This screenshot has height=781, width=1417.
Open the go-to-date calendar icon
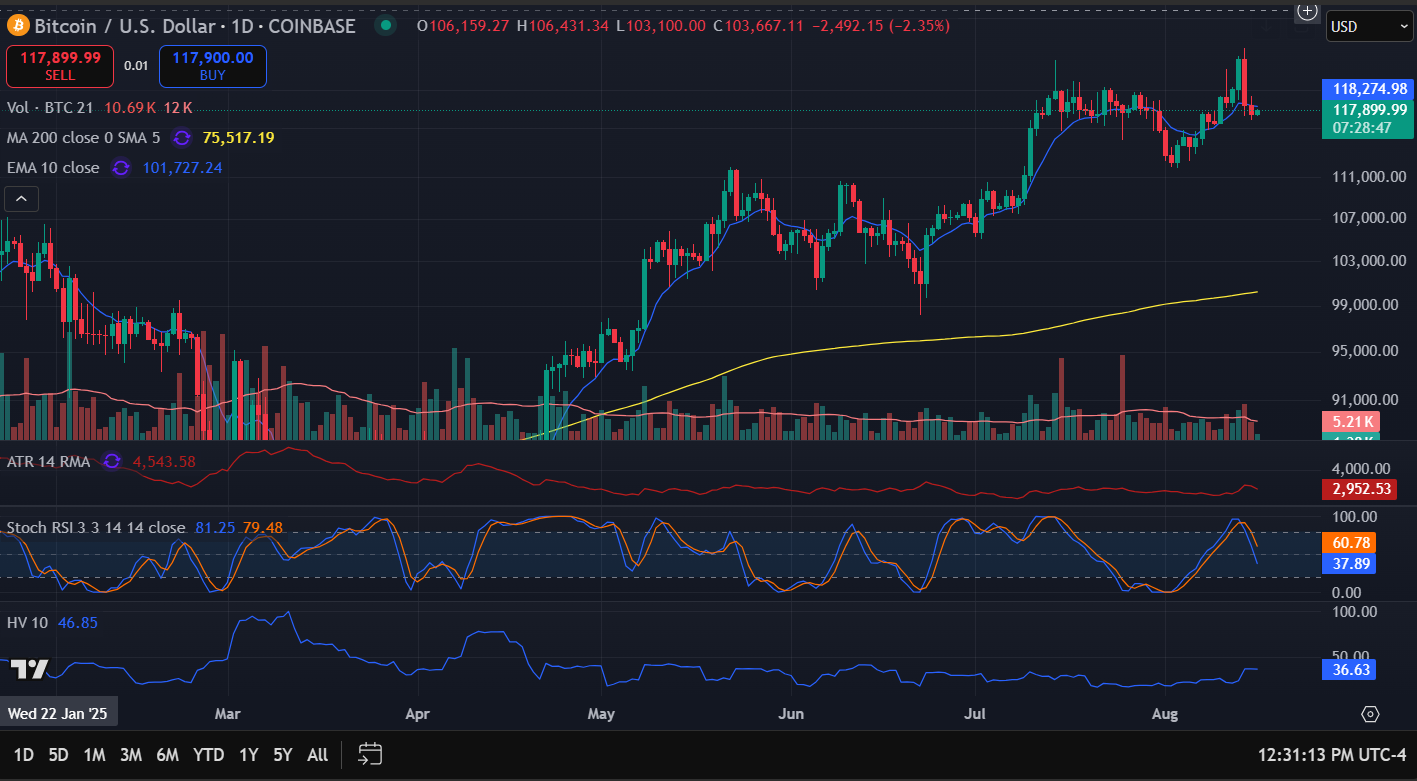370,754
